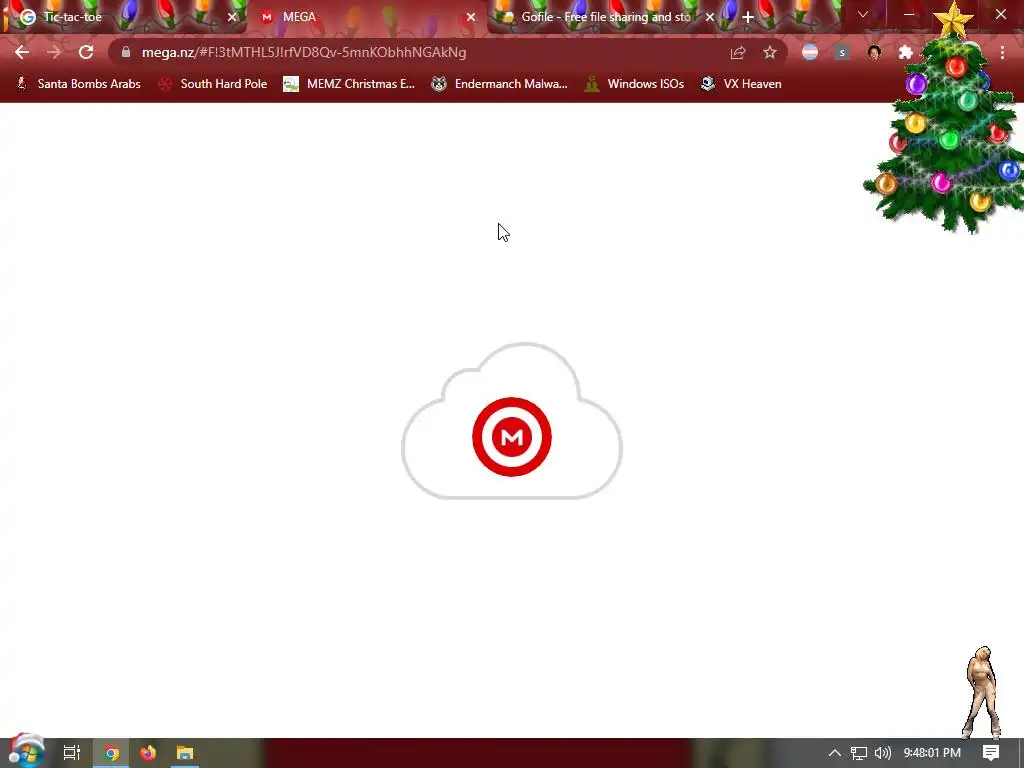This screenshot has height=768, width=1024.
Task: Open the network status tray icon
Action: pyautogui.click(x=859, y=753)
